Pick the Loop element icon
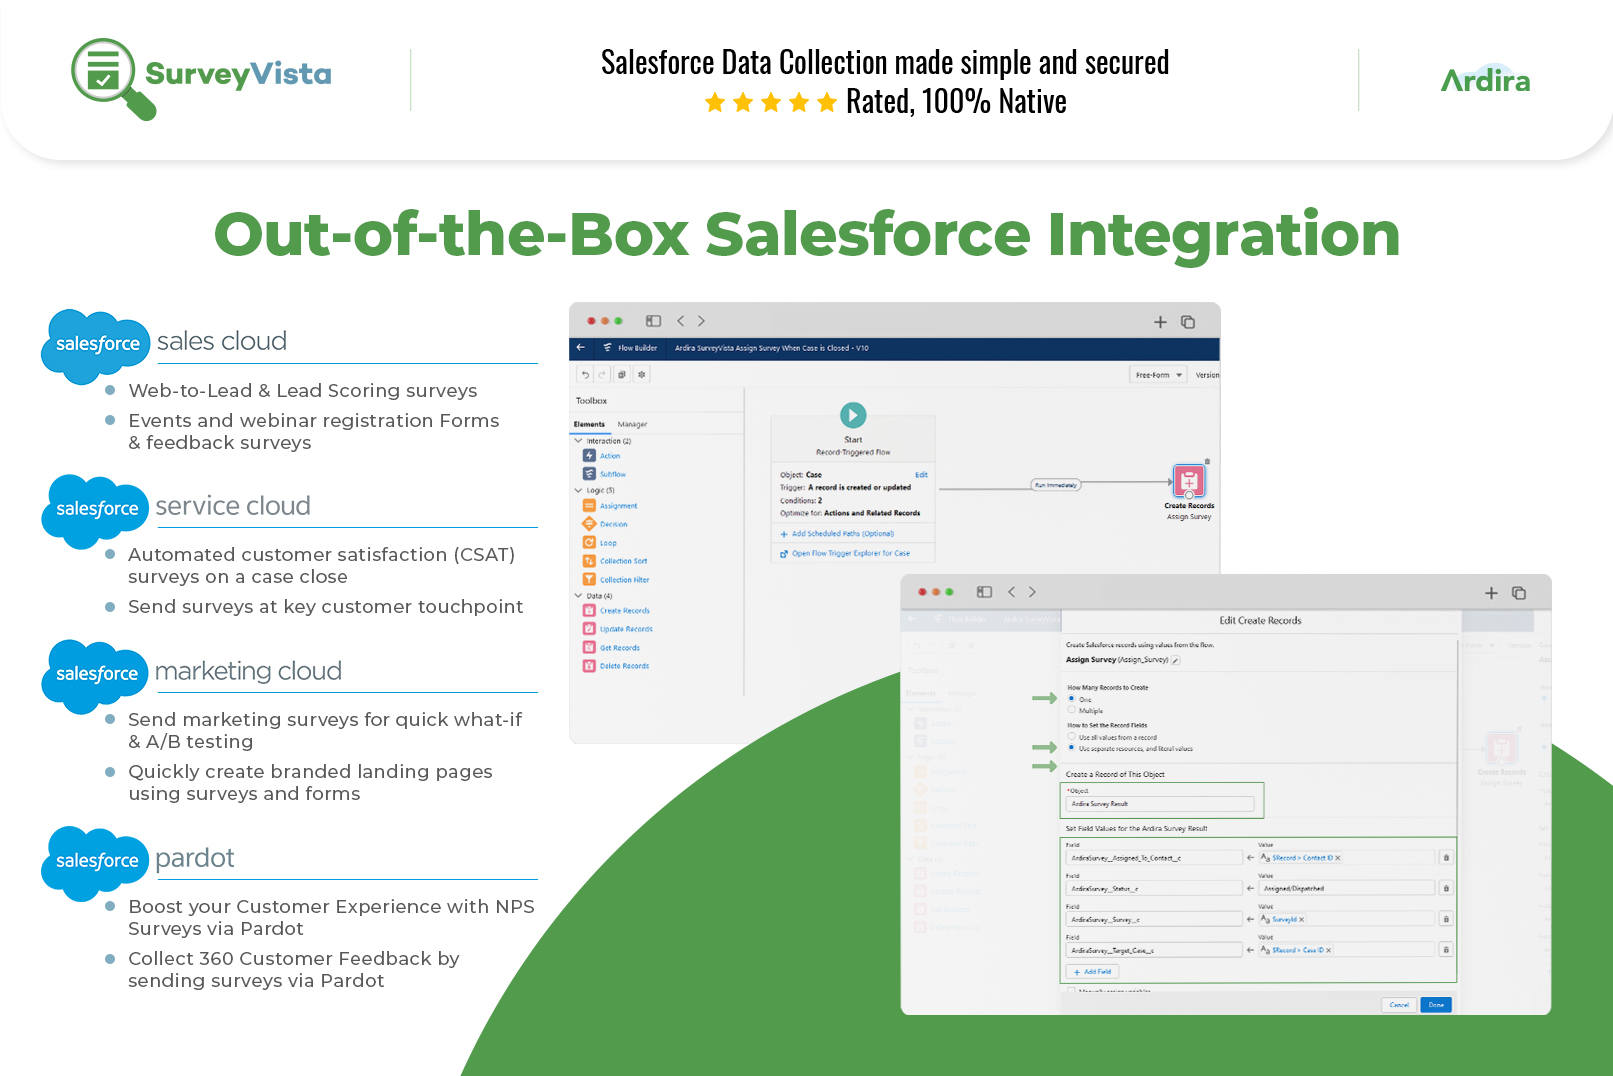1613x1076 pixels. (x=588, y=542)
